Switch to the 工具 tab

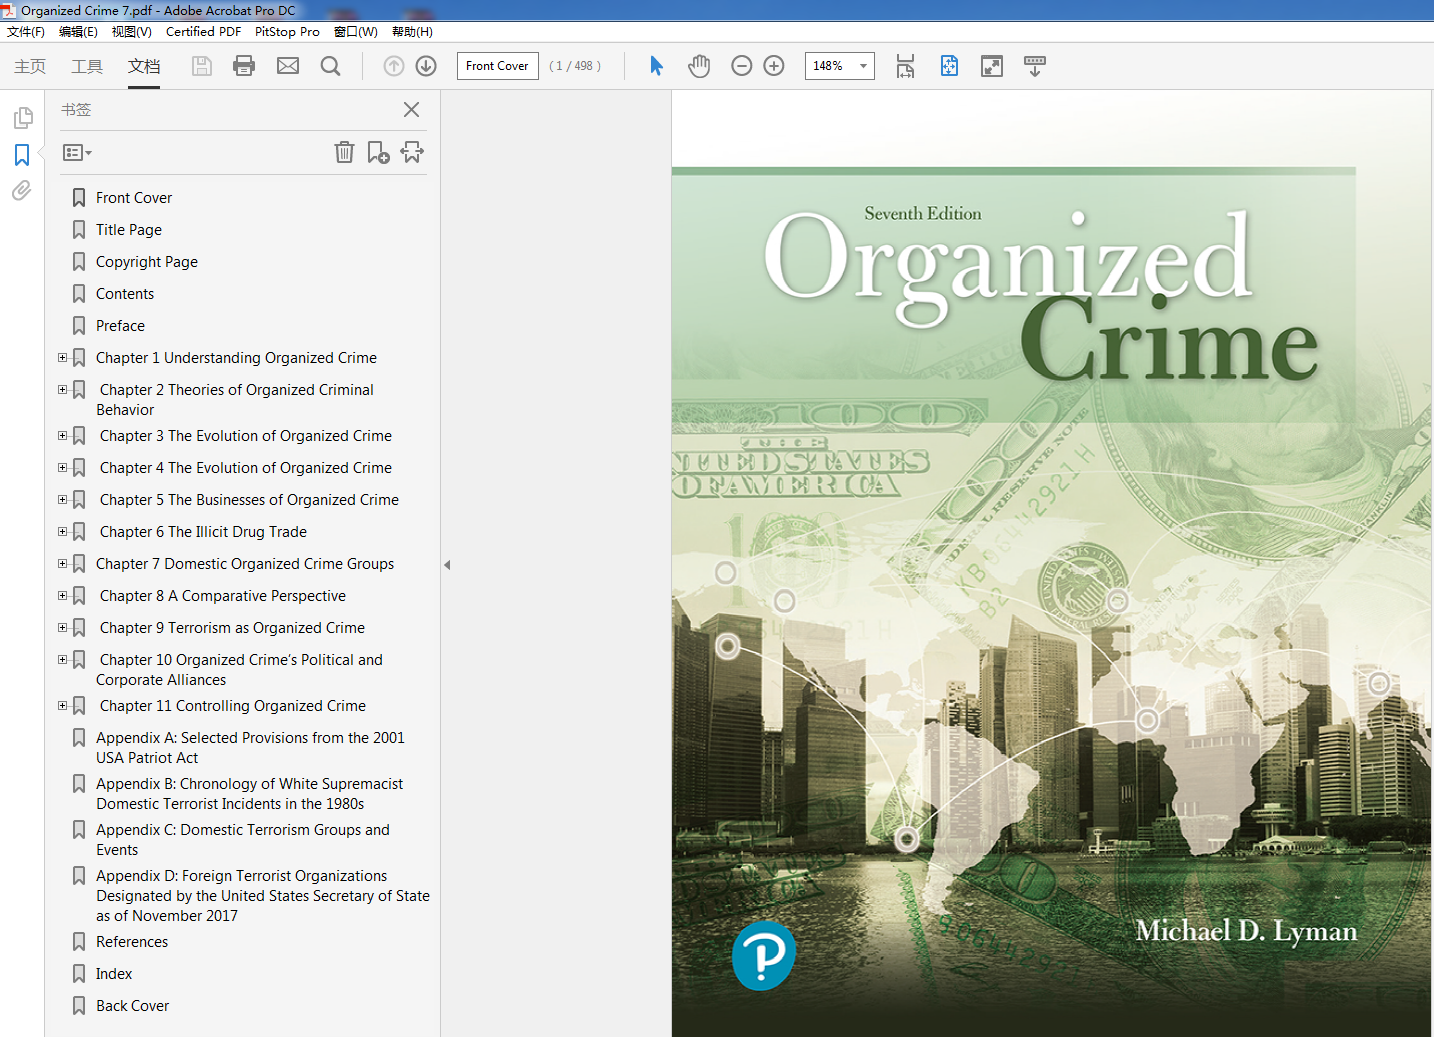point(87,66)
